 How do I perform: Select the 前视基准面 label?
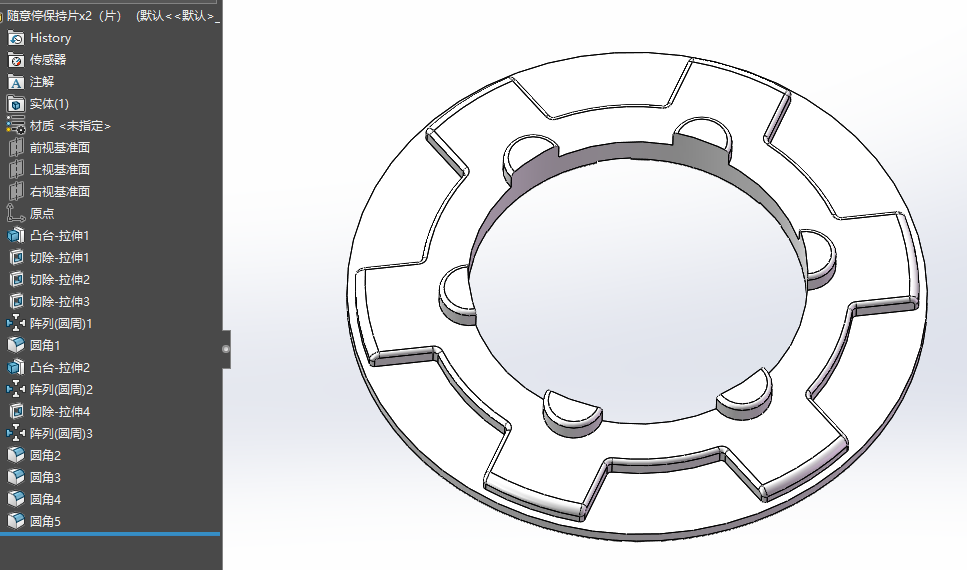tap(60, 148)
